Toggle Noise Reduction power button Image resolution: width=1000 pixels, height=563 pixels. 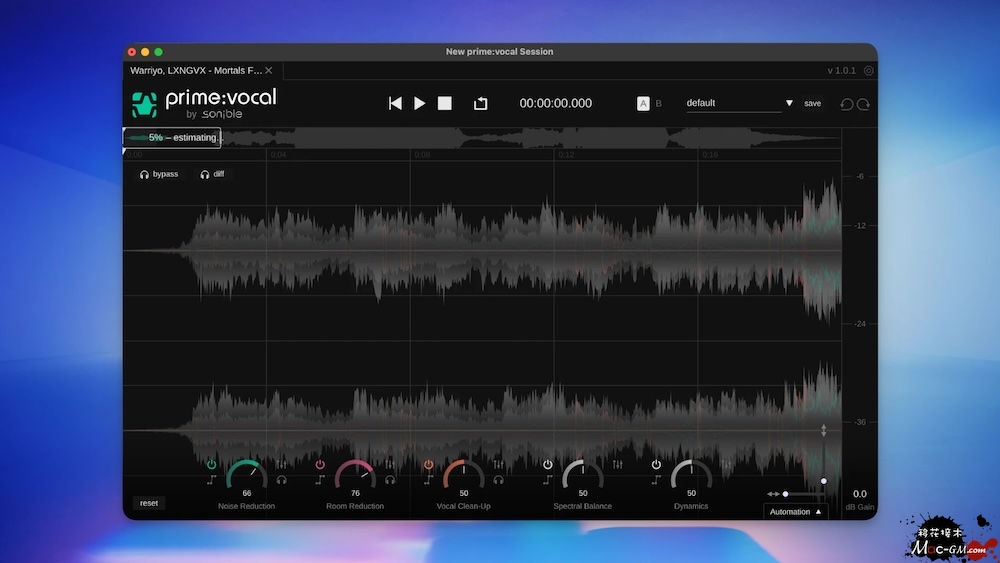tap(211, 465)
